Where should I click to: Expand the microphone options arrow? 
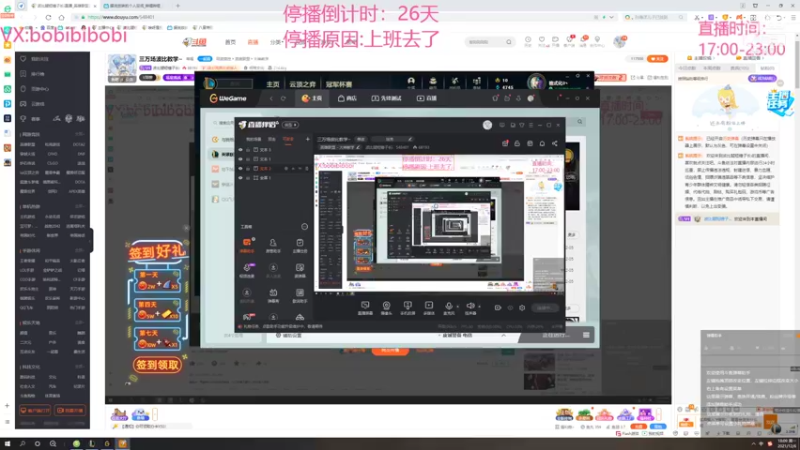tap(457, 307)
